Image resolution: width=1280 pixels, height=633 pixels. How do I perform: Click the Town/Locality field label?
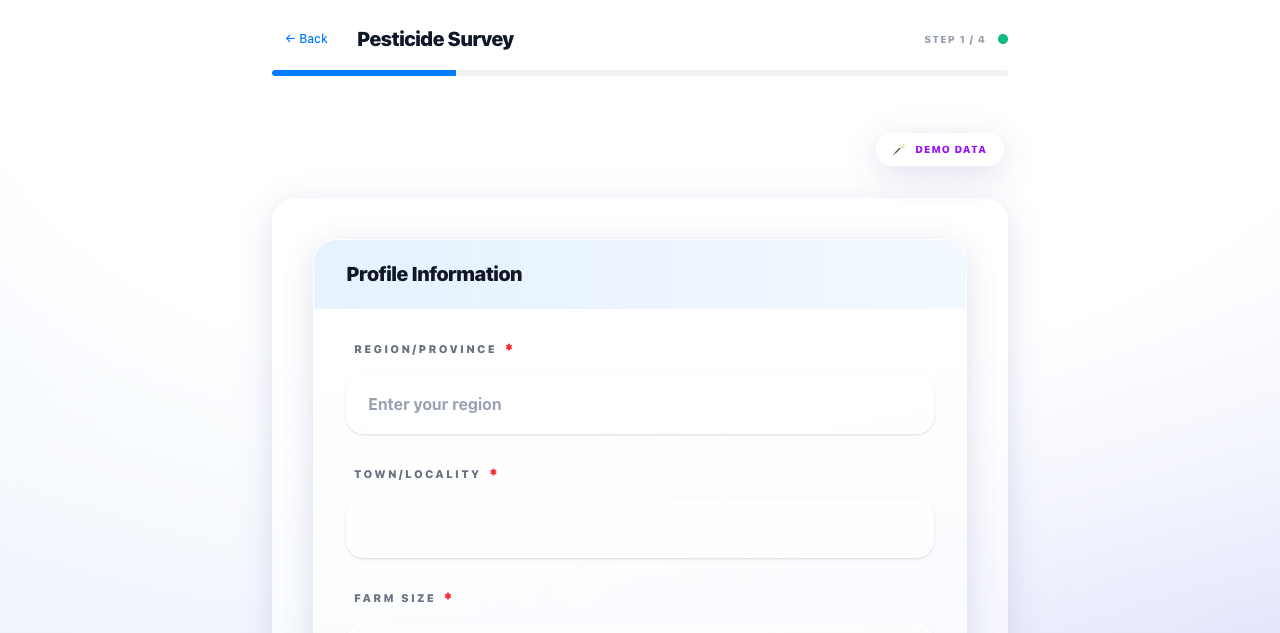(x=418, y=474)
